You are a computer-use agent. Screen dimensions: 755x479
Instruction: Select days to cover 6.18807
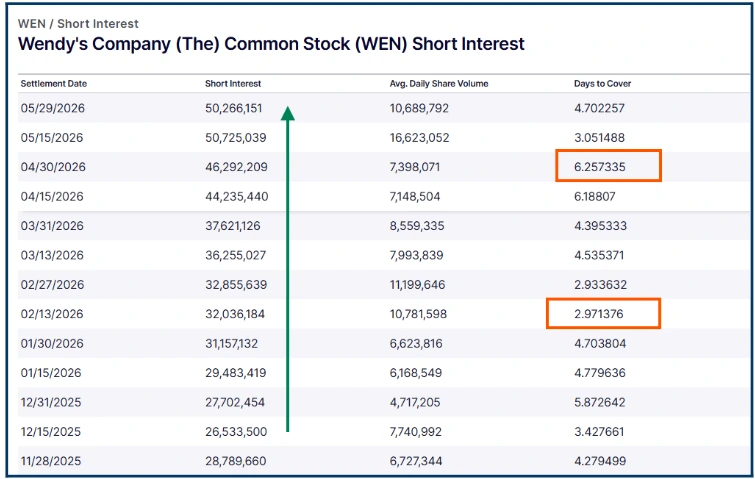594,196
